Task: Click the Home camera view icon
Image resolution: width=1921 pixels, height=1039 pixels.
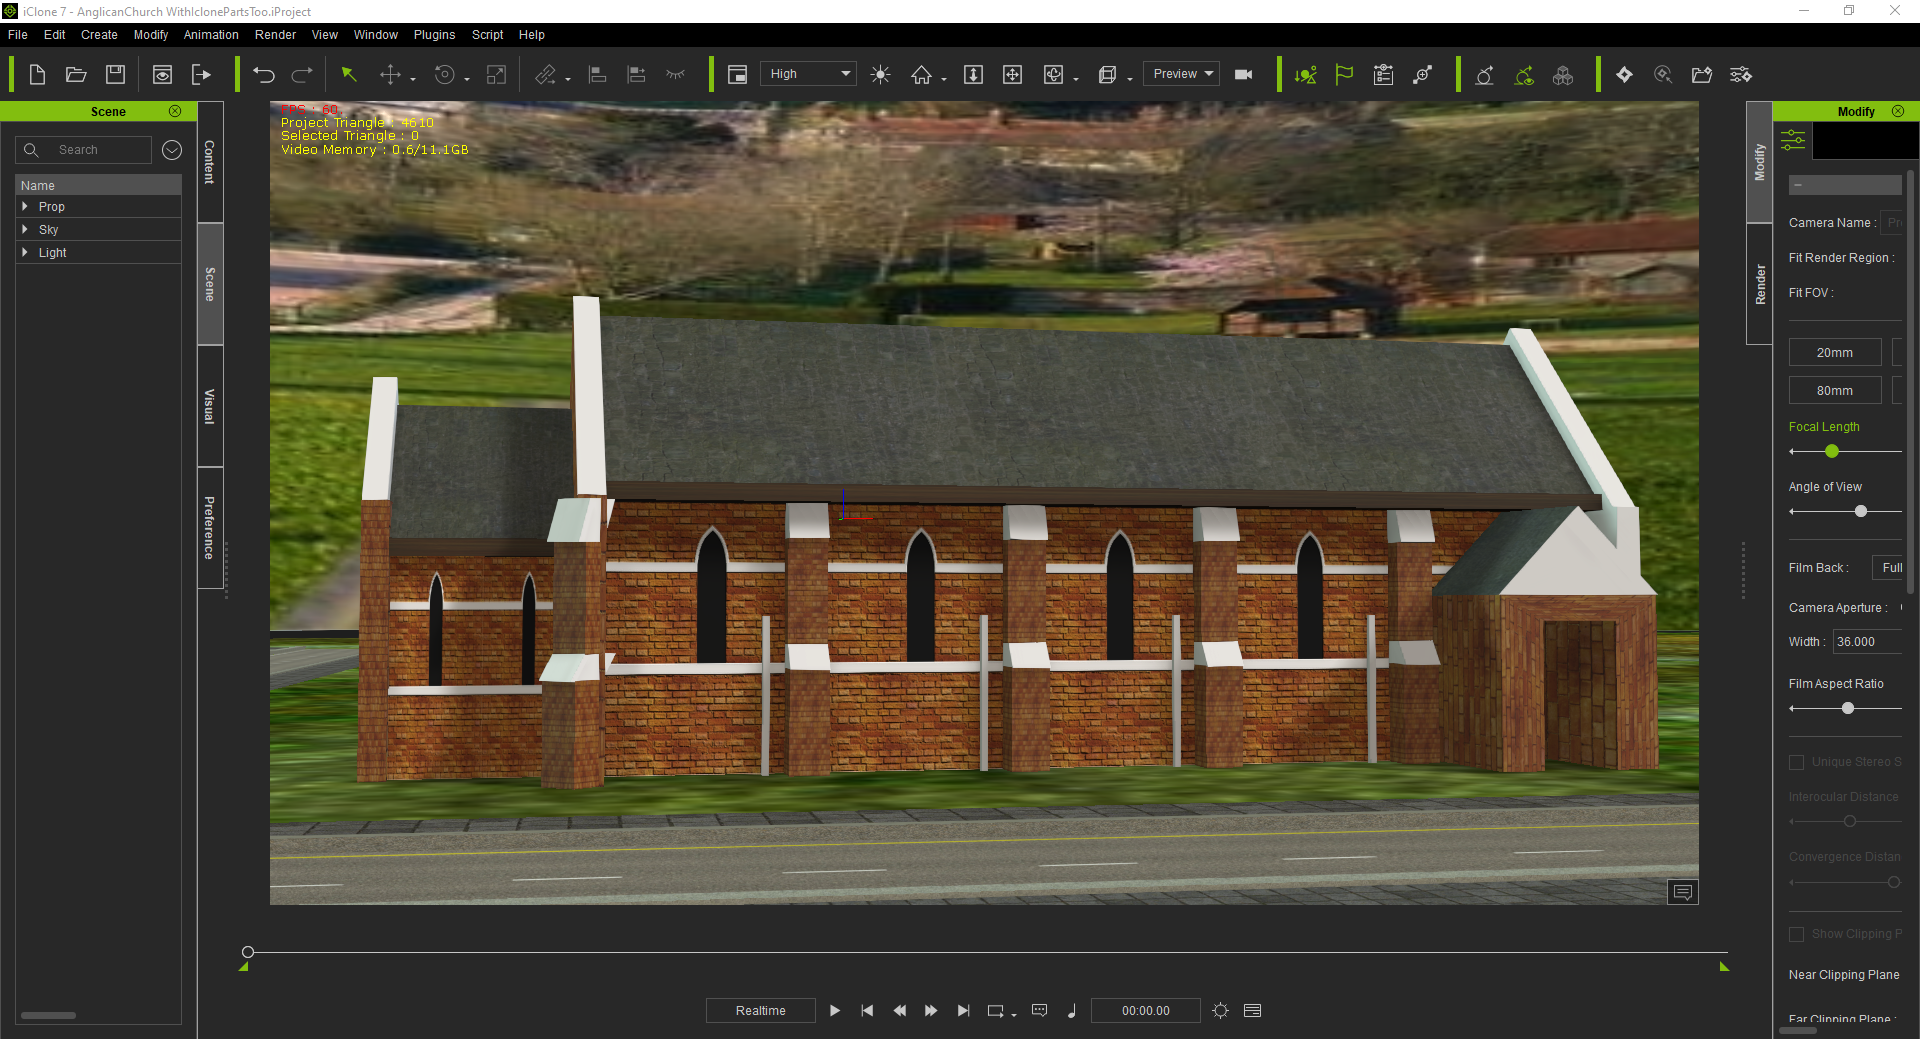Action: pos(921,74)
